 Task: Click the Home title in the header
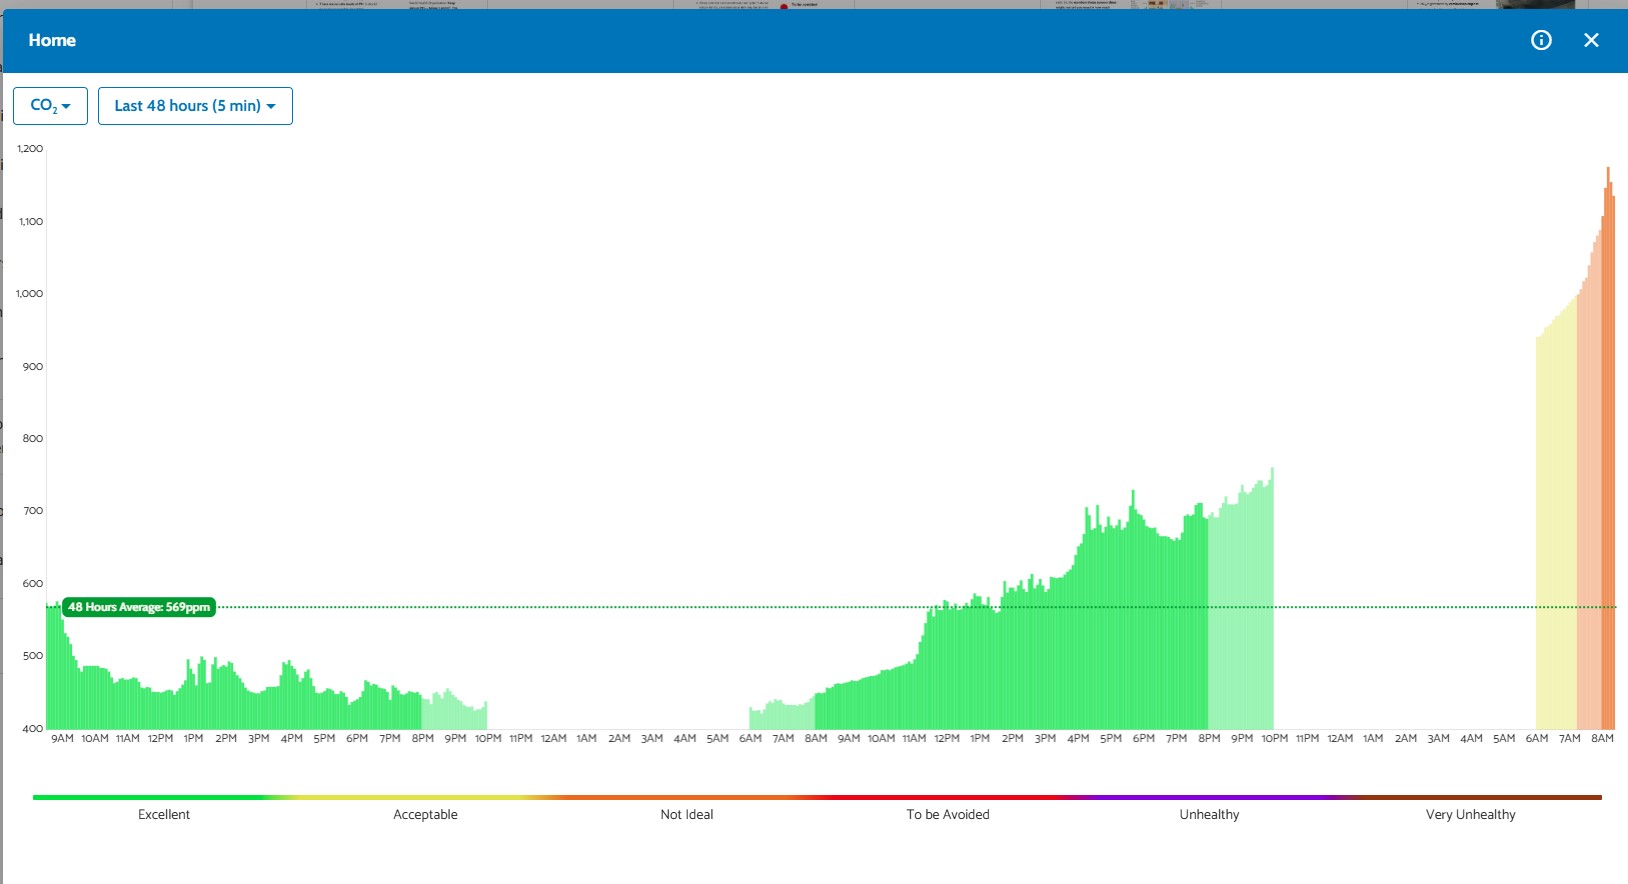[x=52, y=40]
